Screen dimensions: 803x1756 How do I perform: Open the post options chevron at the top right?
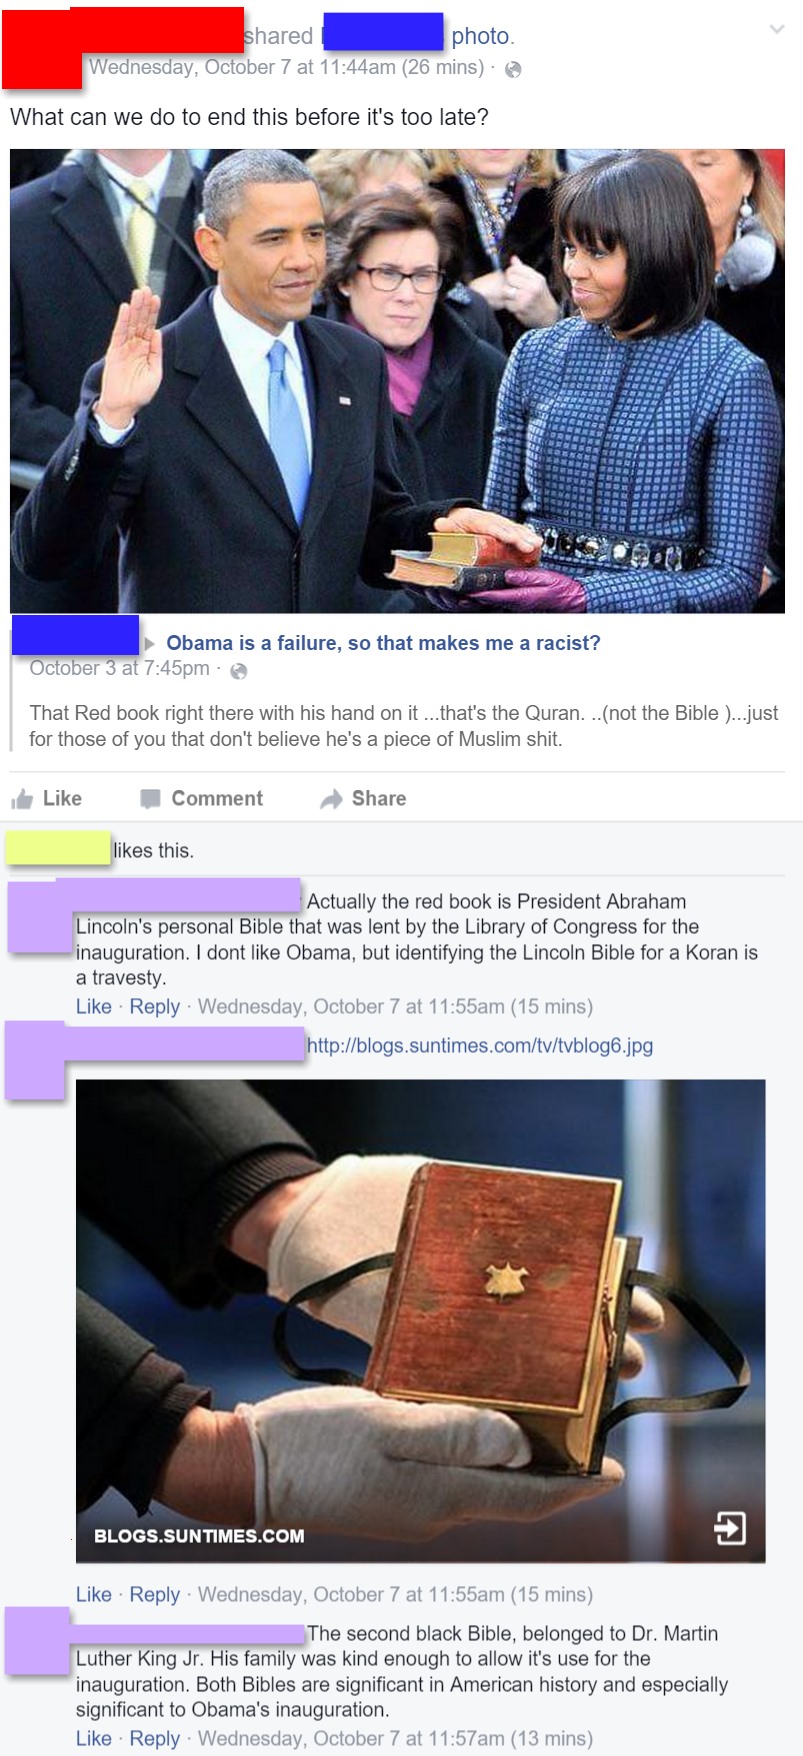click(776, 30)
